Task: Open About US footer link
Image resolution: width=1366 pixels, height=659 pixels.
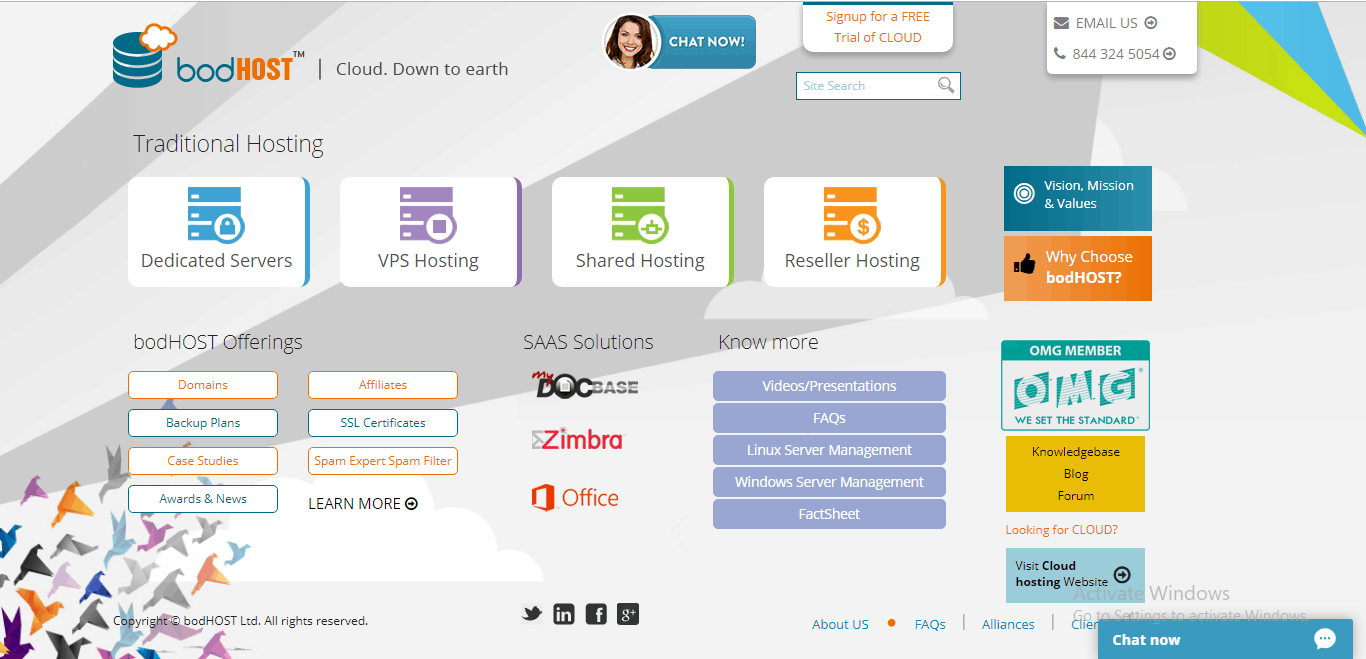Action: pyautogui.click(x=840, y=624)
